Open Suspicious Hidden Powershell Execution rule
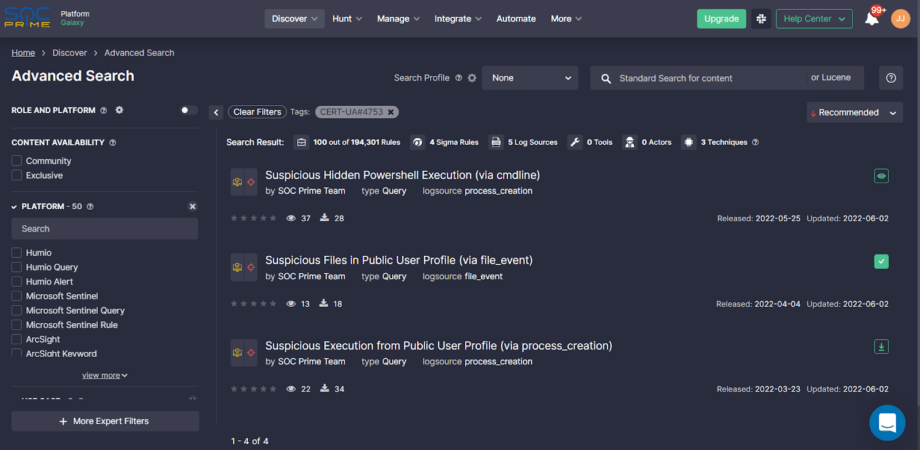The height and width of the screenshot is (450, 920). pyautogui.click(x=402, y=175)
